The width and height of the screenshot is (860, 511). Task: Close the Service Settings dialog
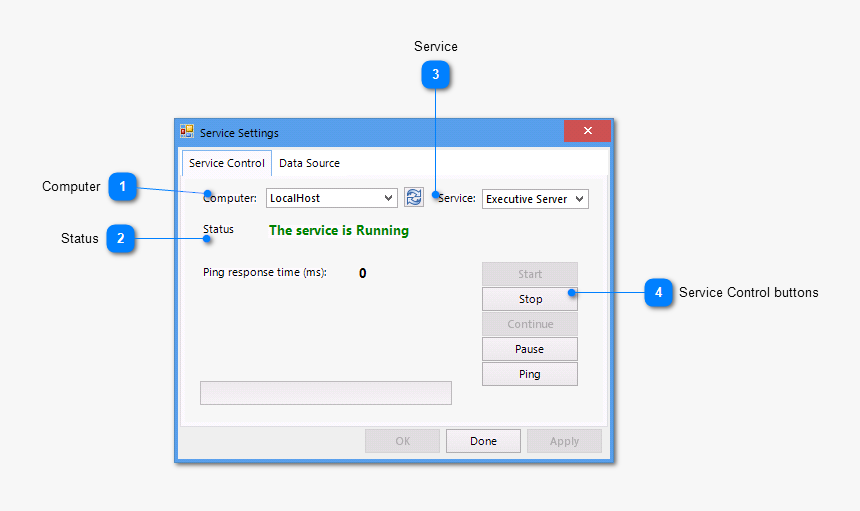(587, 131)
